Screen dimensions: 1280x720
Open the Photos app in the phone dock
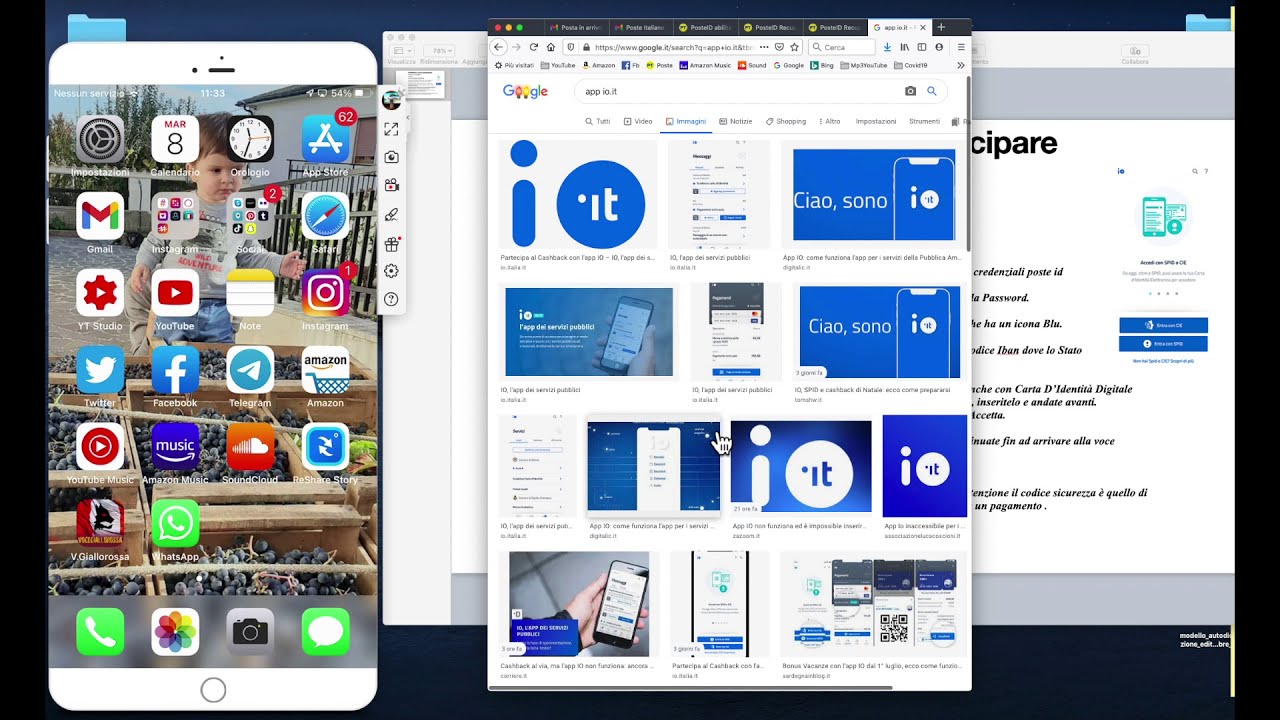click(x=175, y=631)
